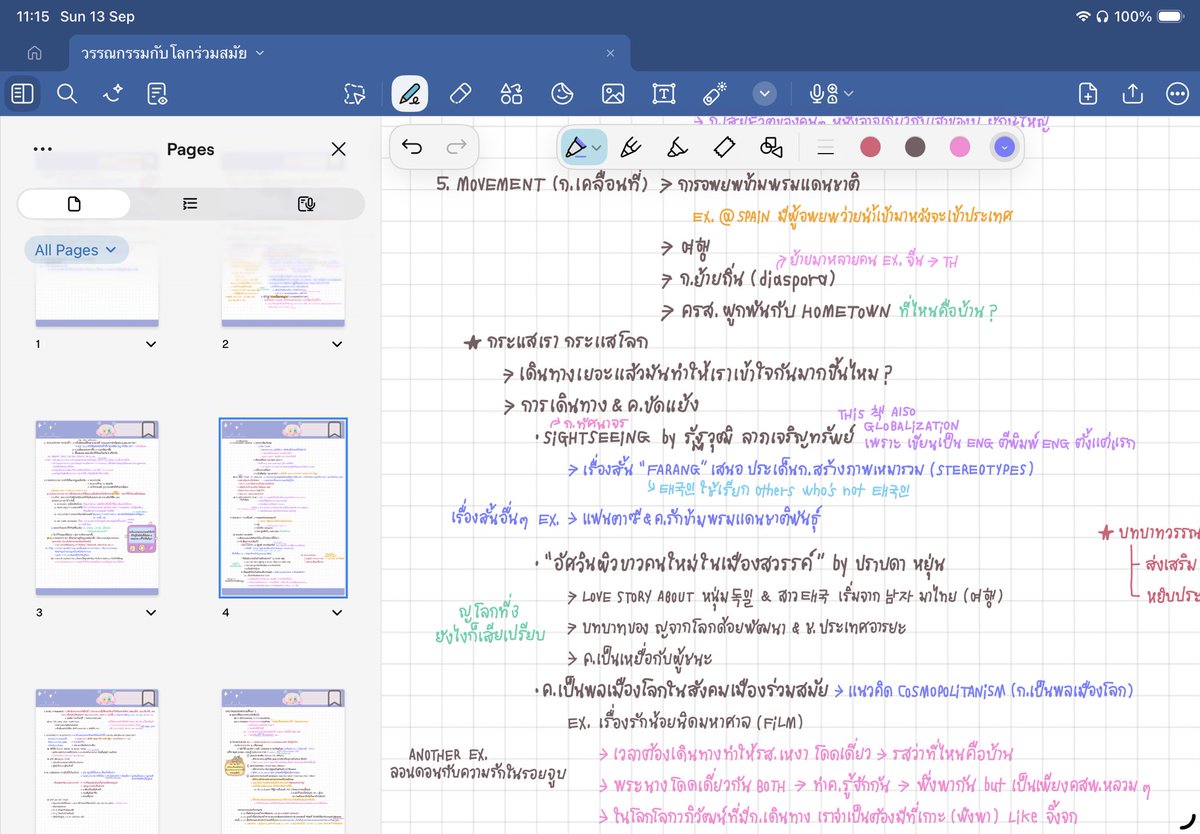Open the AI sparkle assistant
The width and height of the screenshot is (1200, 834).
click(112, 94)
